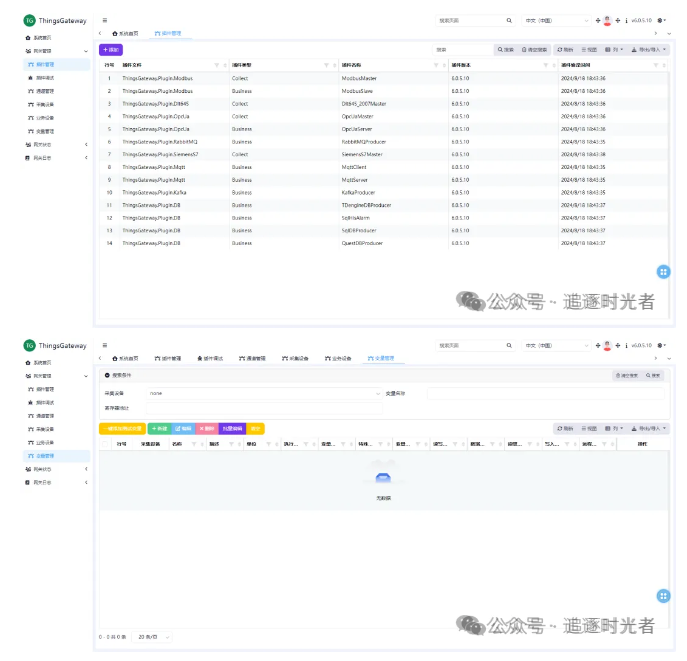Open the language dropdown in the lower window

point(556,346)
